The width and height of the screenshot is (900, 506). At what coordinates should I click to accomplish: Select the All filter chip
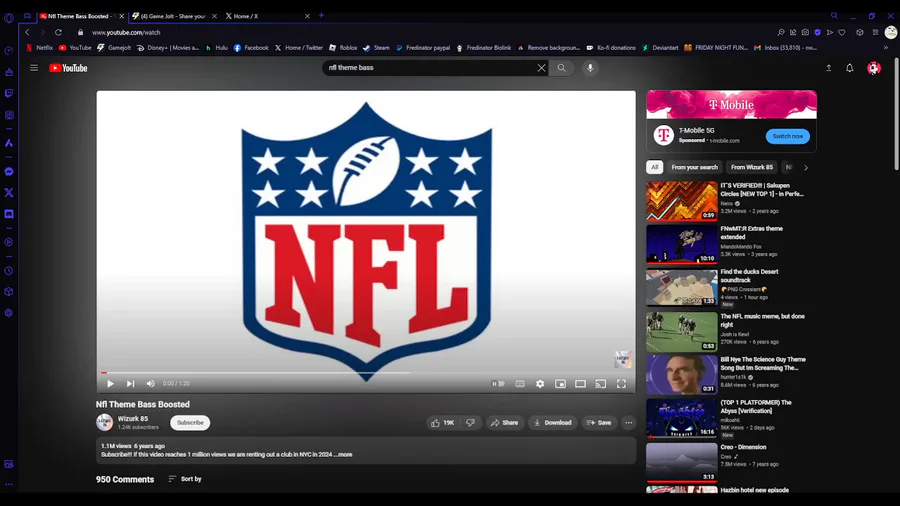654,167
